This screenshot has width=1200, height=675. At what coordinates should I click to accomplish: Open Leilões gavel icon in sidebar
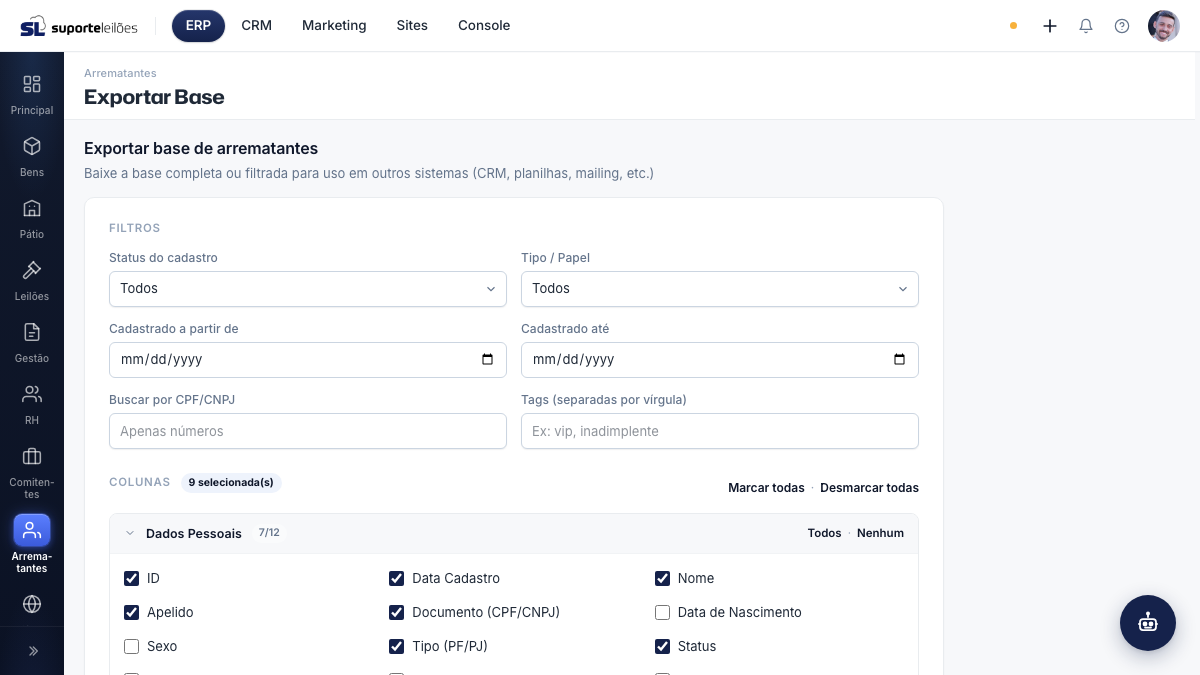point(32,270)
